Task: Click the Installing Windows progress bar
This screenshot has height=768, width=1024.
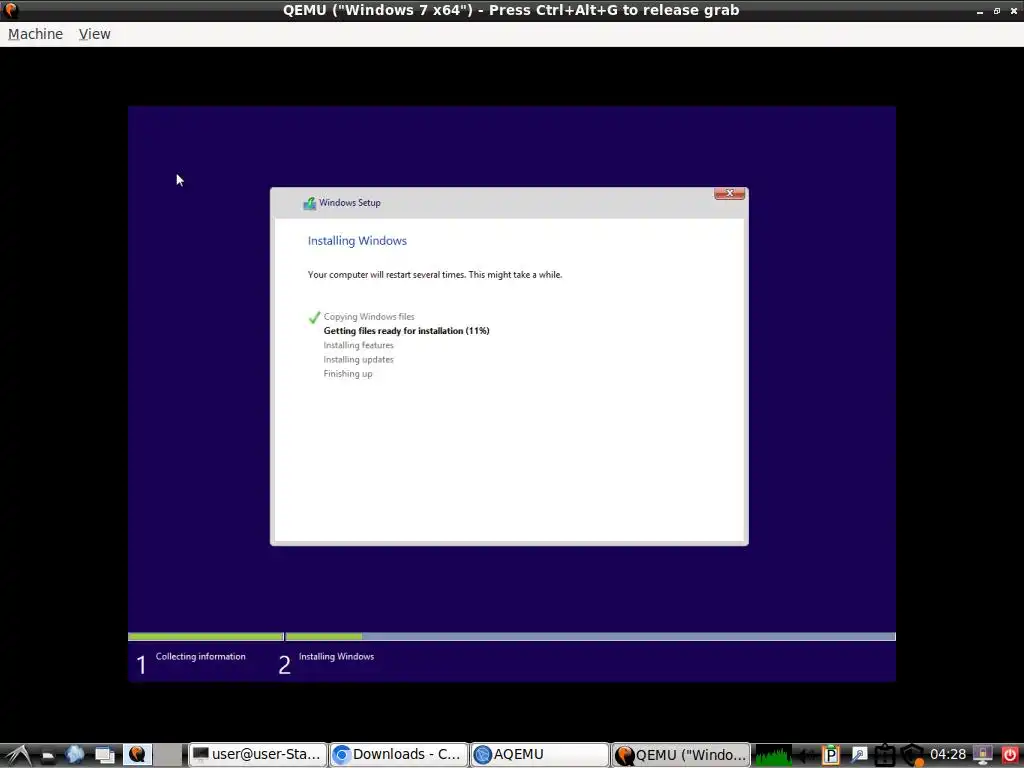Action: tap(590, 637)
